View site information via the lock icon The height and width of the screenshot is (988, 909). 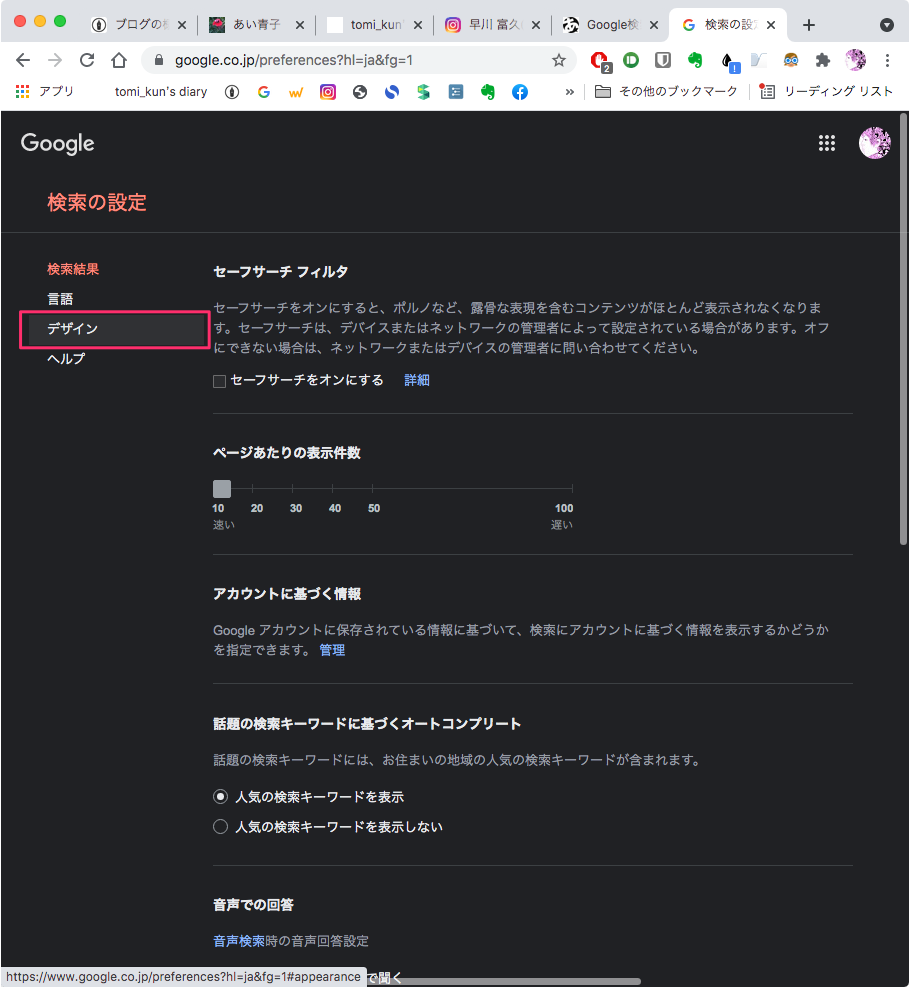pyautogui.click(x=159, y=60)
